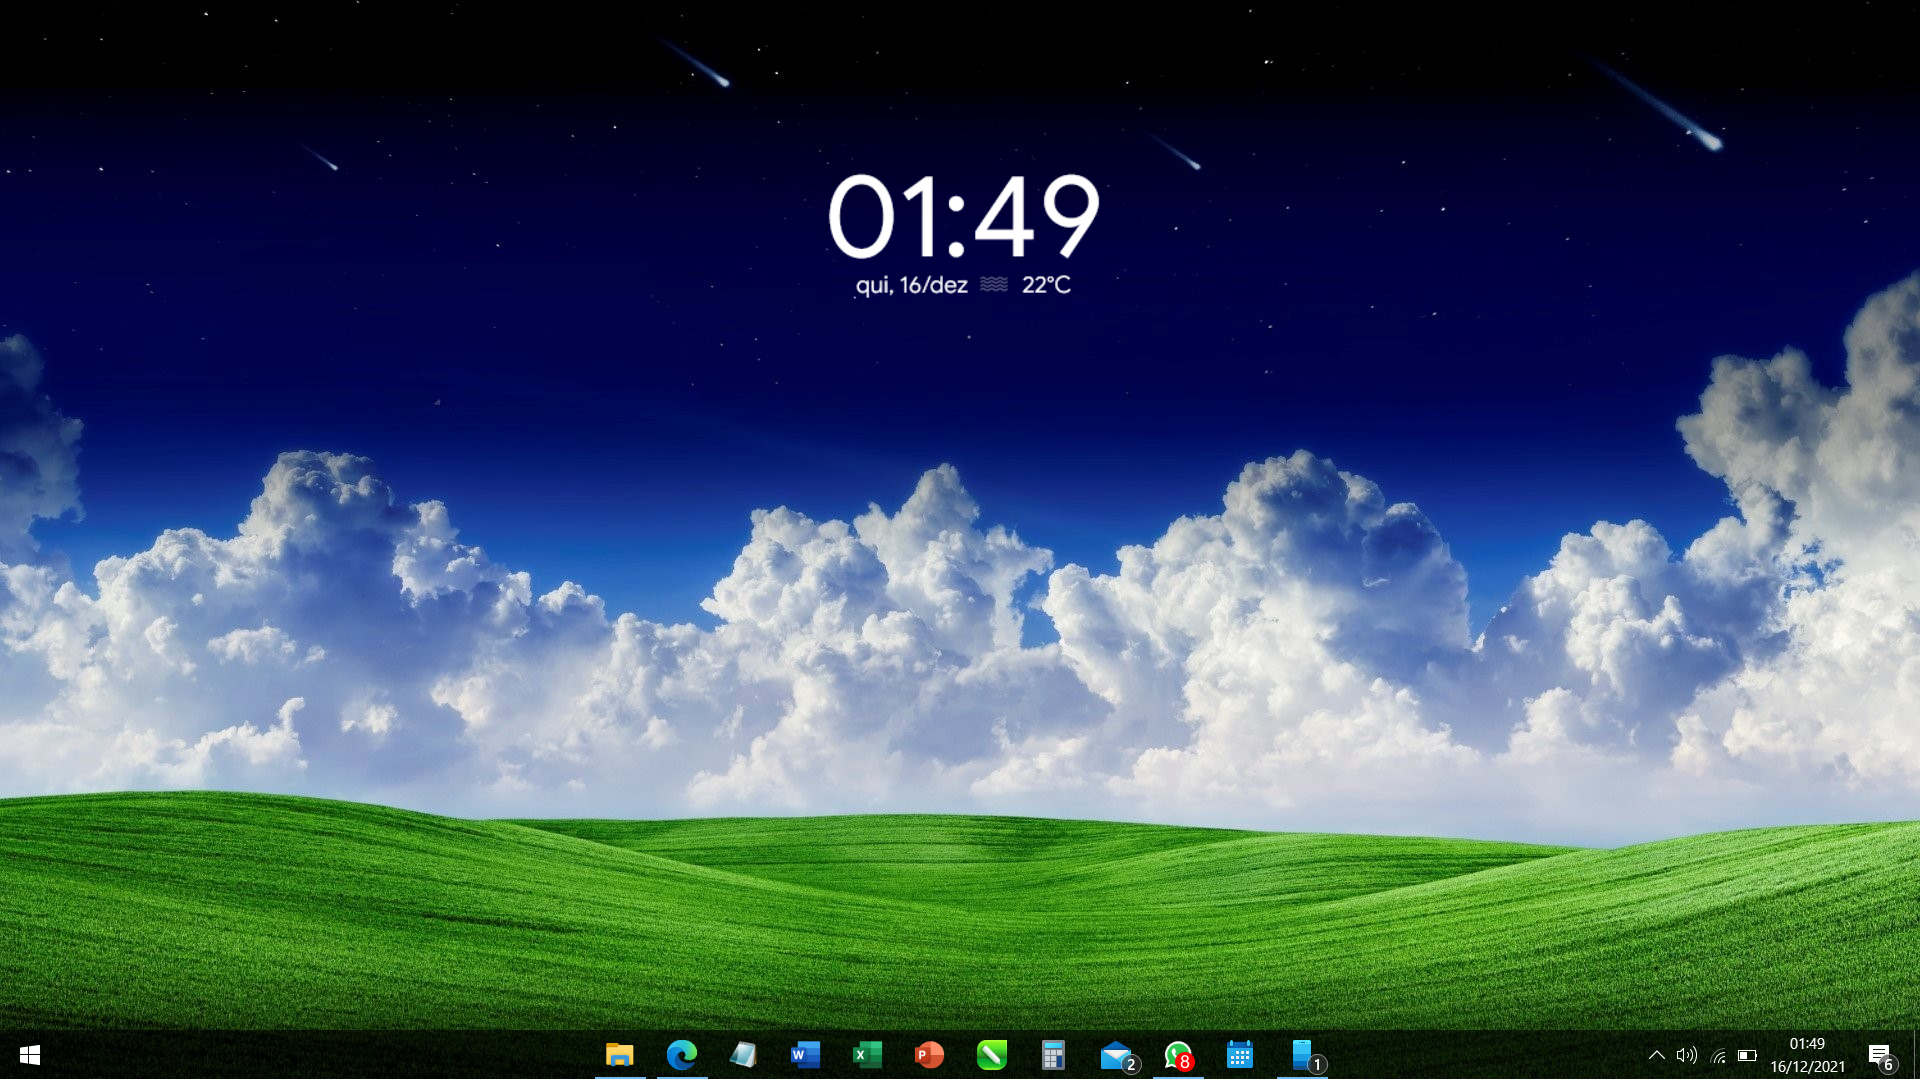The width and height of the screenshot is (1920, 1079).
Task: Open PowerPoint from the taskbar
Action: pos(929,1055)
